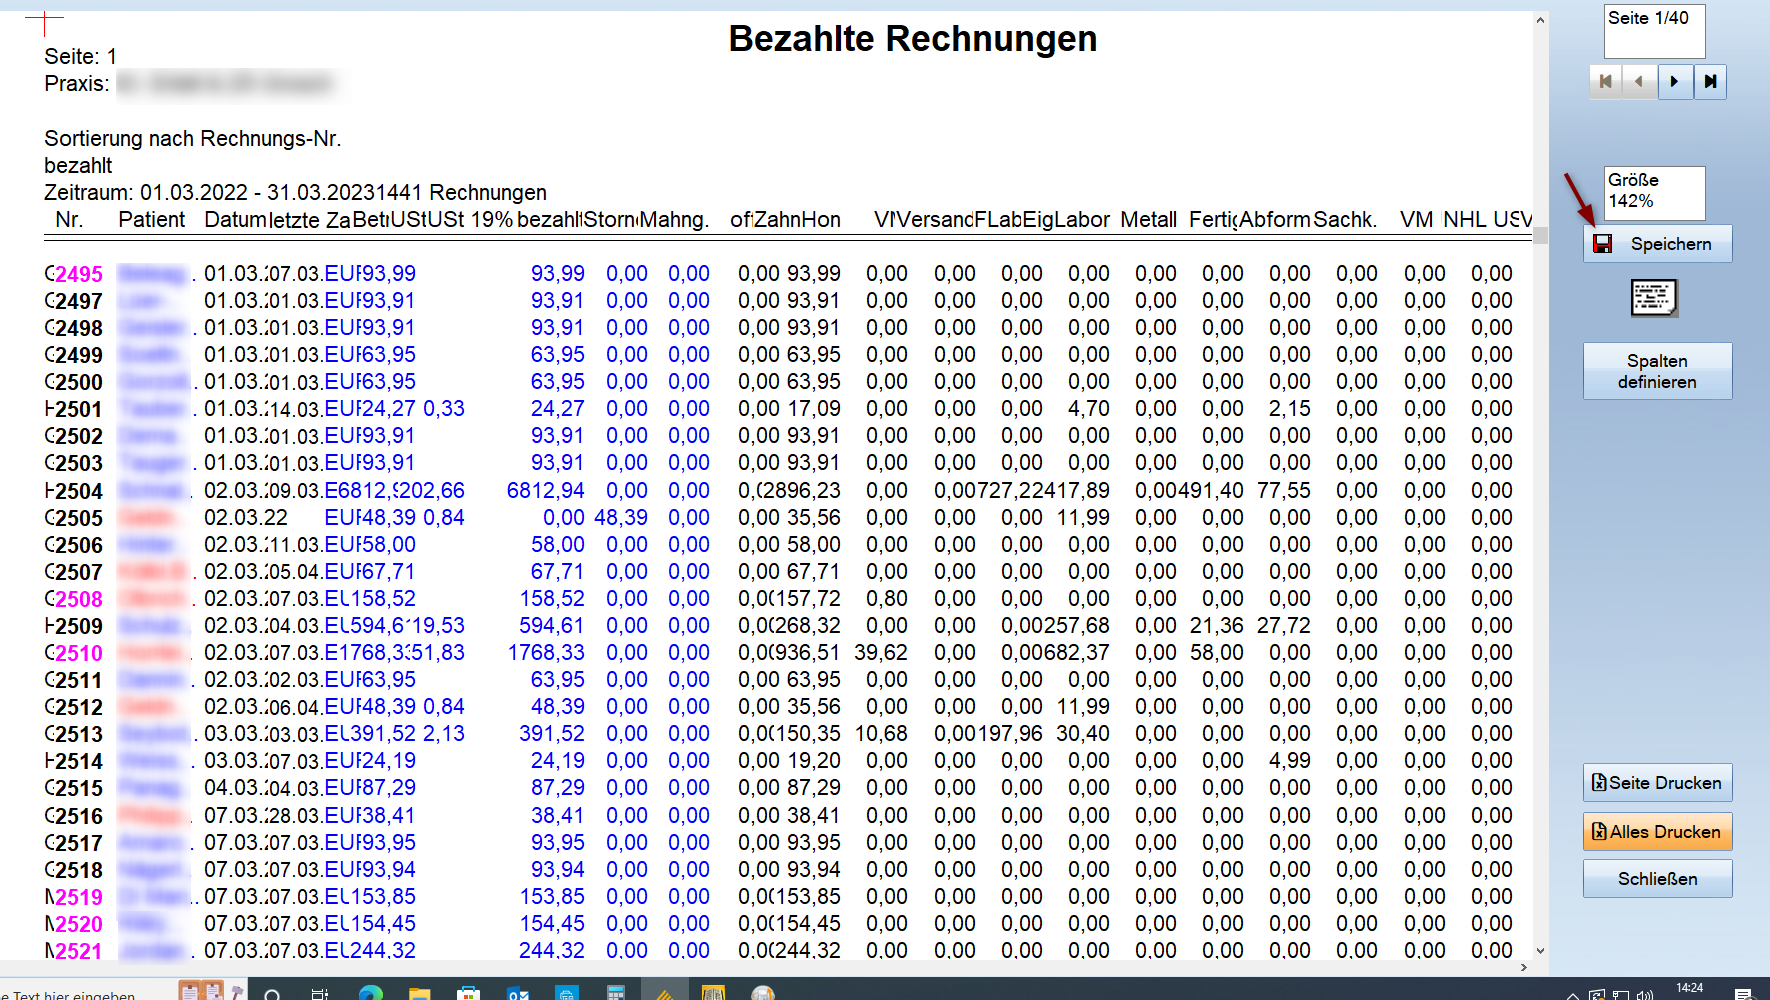Select invoice number 2495

tap(78, 274)
